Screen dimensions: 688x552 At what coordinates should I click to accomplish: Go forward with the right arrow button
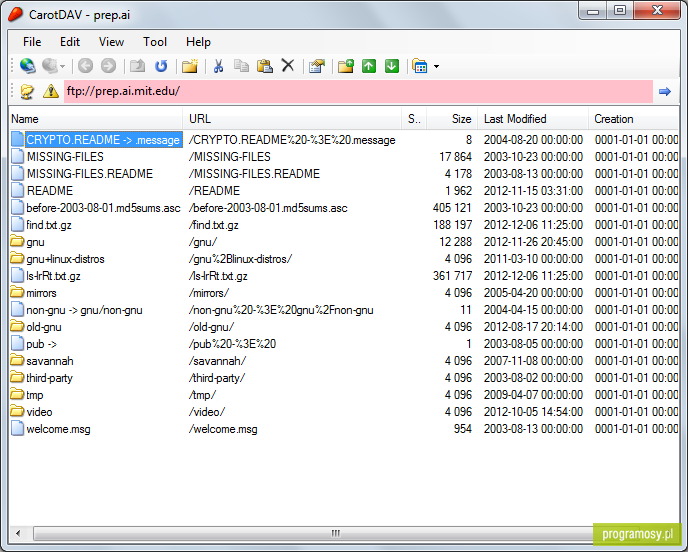pyautogui.click(x=108, y=66)
